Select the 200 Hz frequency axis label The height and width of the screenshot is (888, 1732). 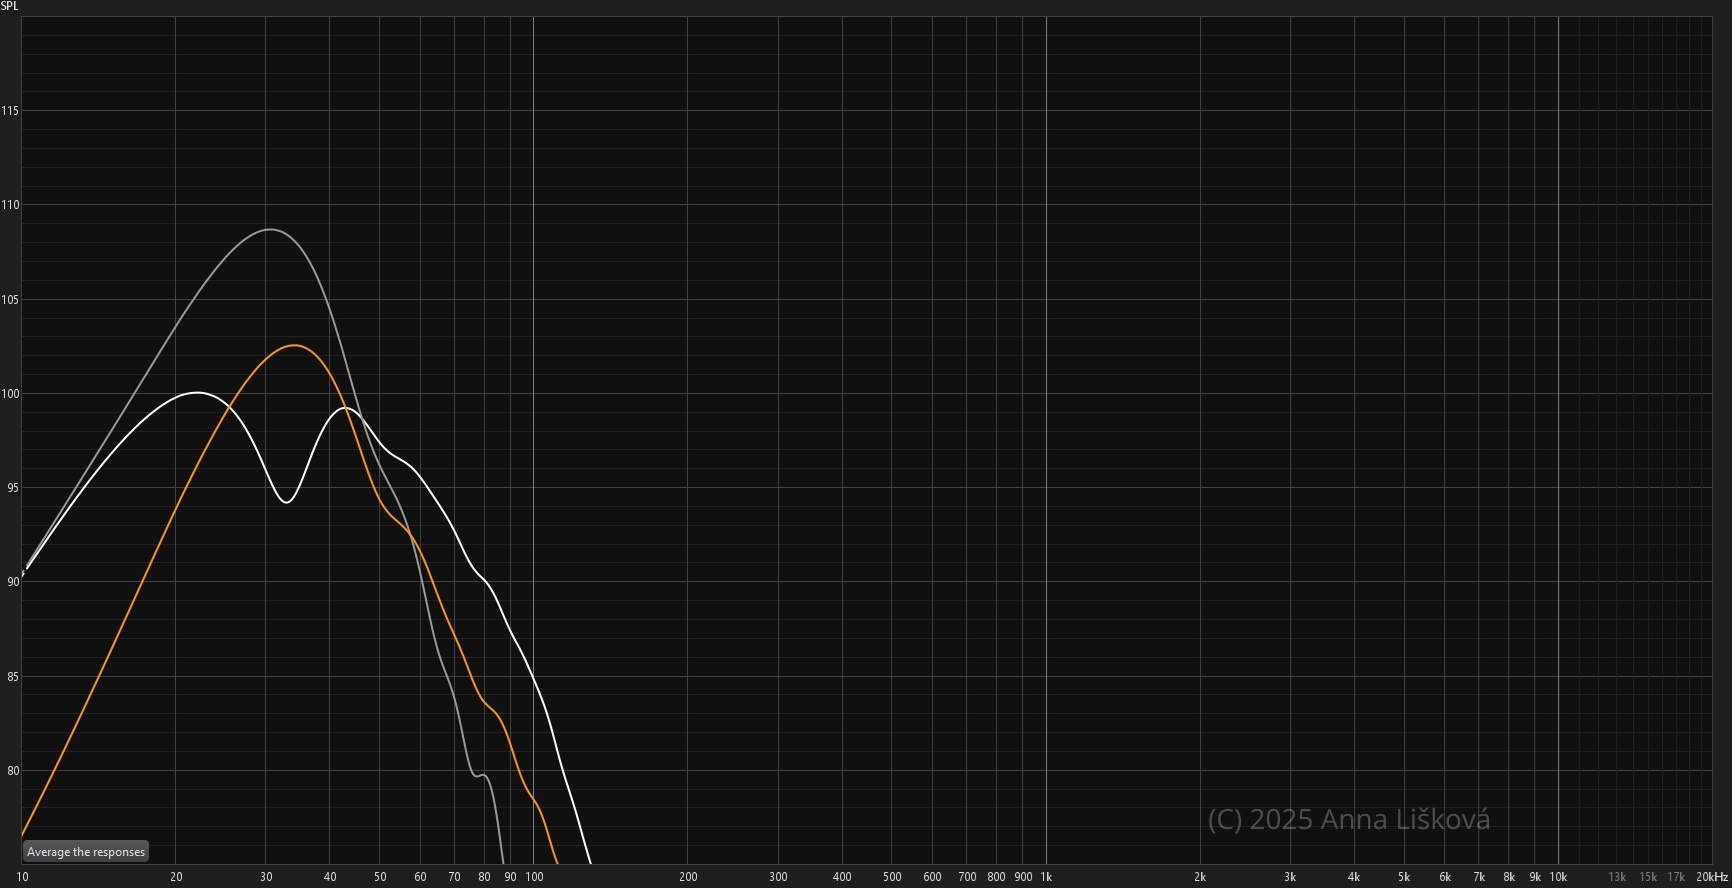[x=688, y=877]
